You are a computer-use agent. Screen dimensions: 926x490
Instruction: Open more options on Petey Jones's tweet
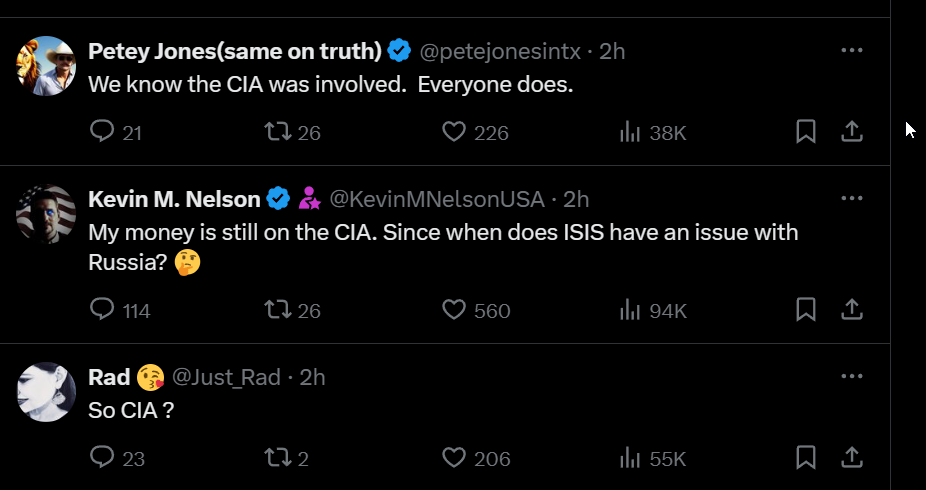pos(851,50)
